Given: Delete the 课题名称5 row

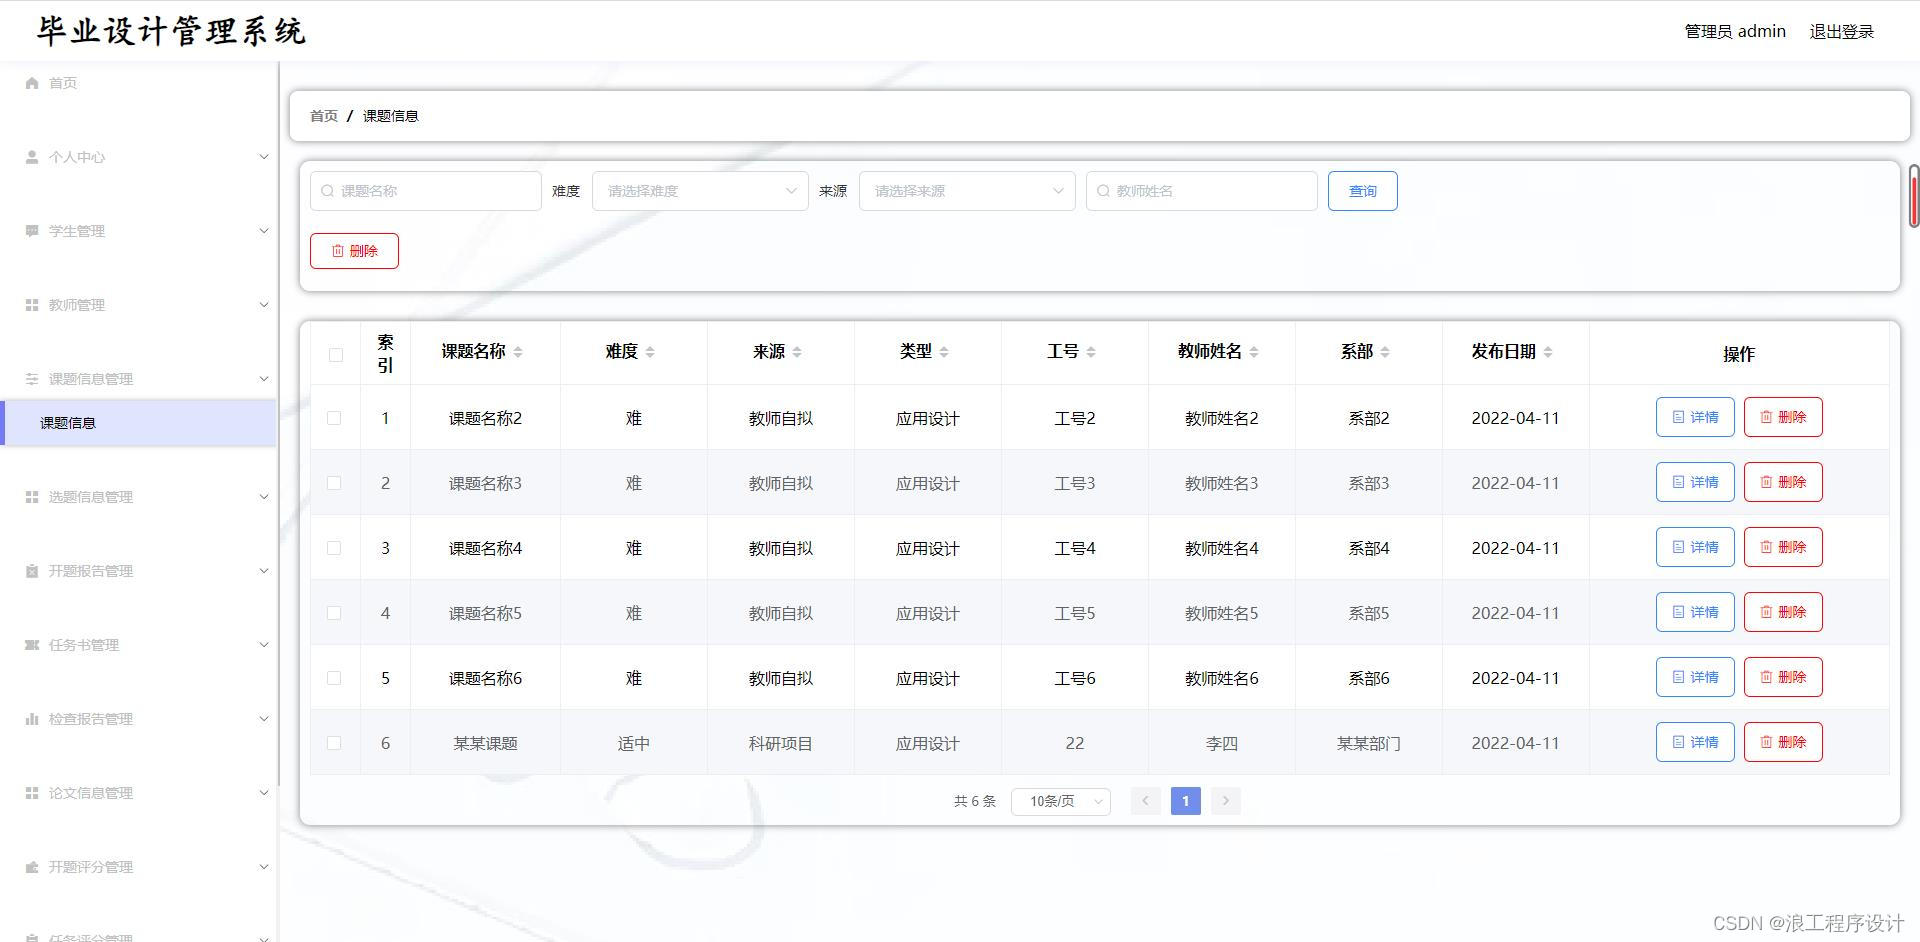Looking at the screenshot, I should (x=1783, y=612).
